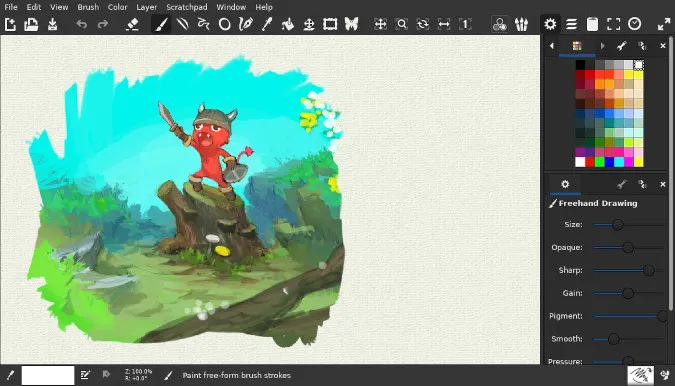Undo the last brush stroke
Viewport: 675px width, 386px height.
tap(81, 25)
